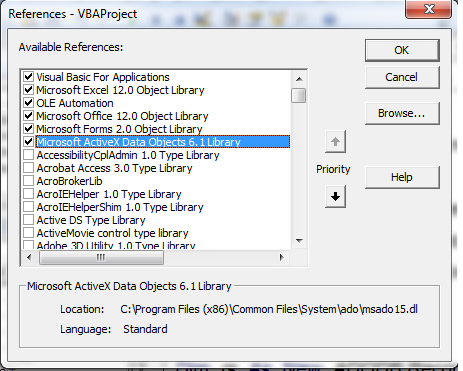Uncheck Microsoft Office 12.0 Object Library
This screenshot has height=371, width=463.
coord(29,116)
